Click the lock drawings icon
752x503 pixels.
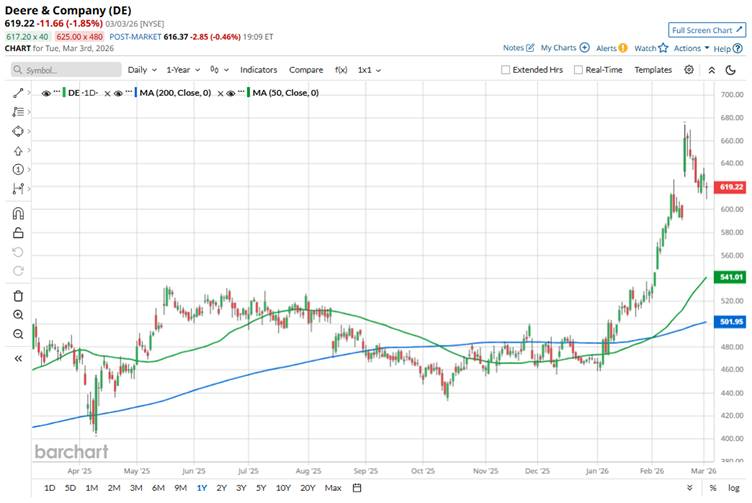[18, 233]
